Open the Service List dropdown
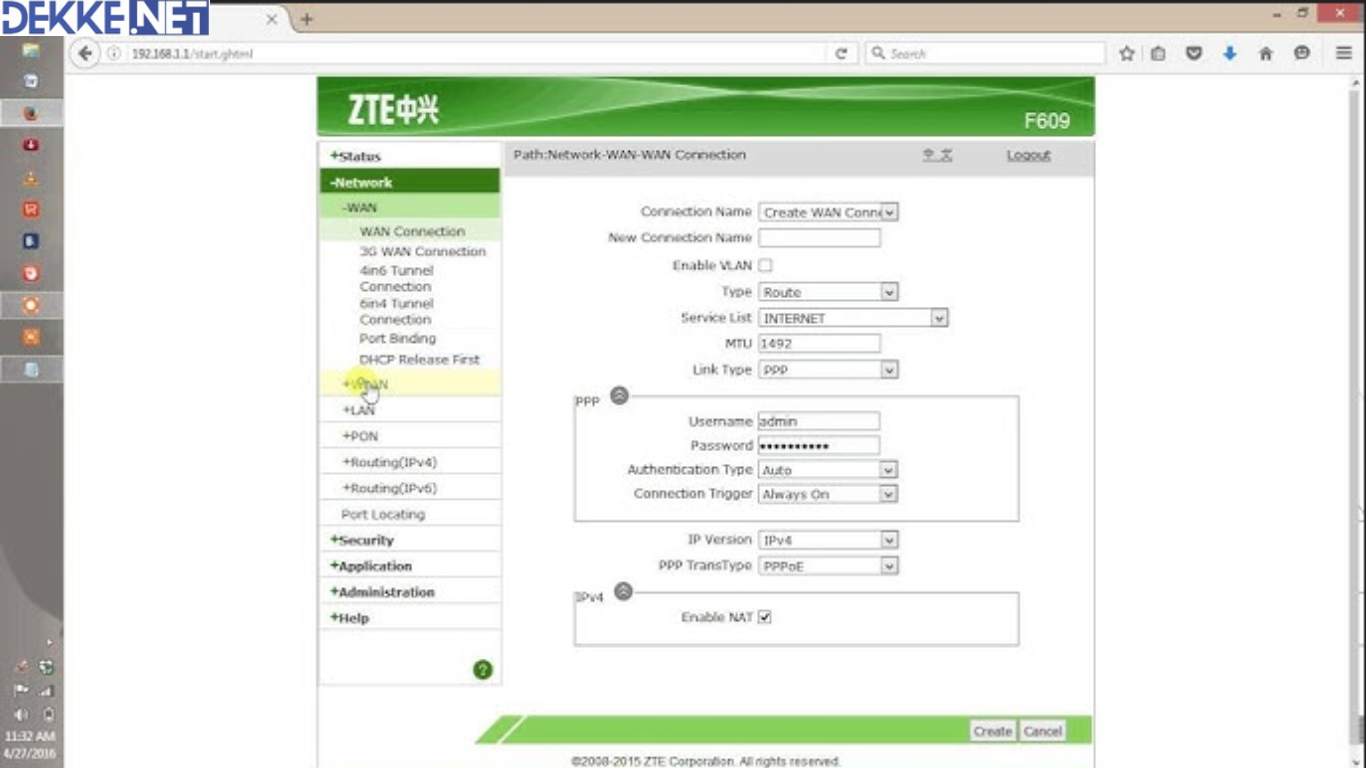 [x=853, y=318]
